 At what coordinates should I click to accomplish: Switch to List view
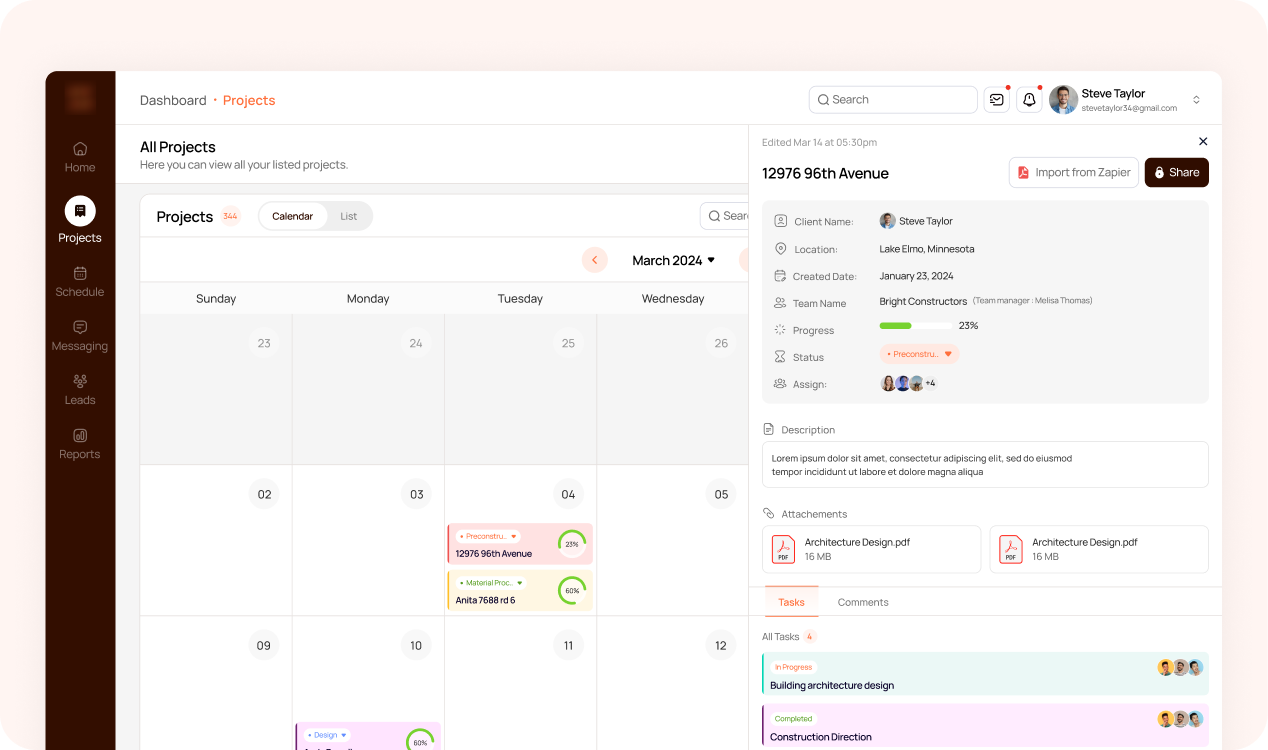tap(349, 216)
